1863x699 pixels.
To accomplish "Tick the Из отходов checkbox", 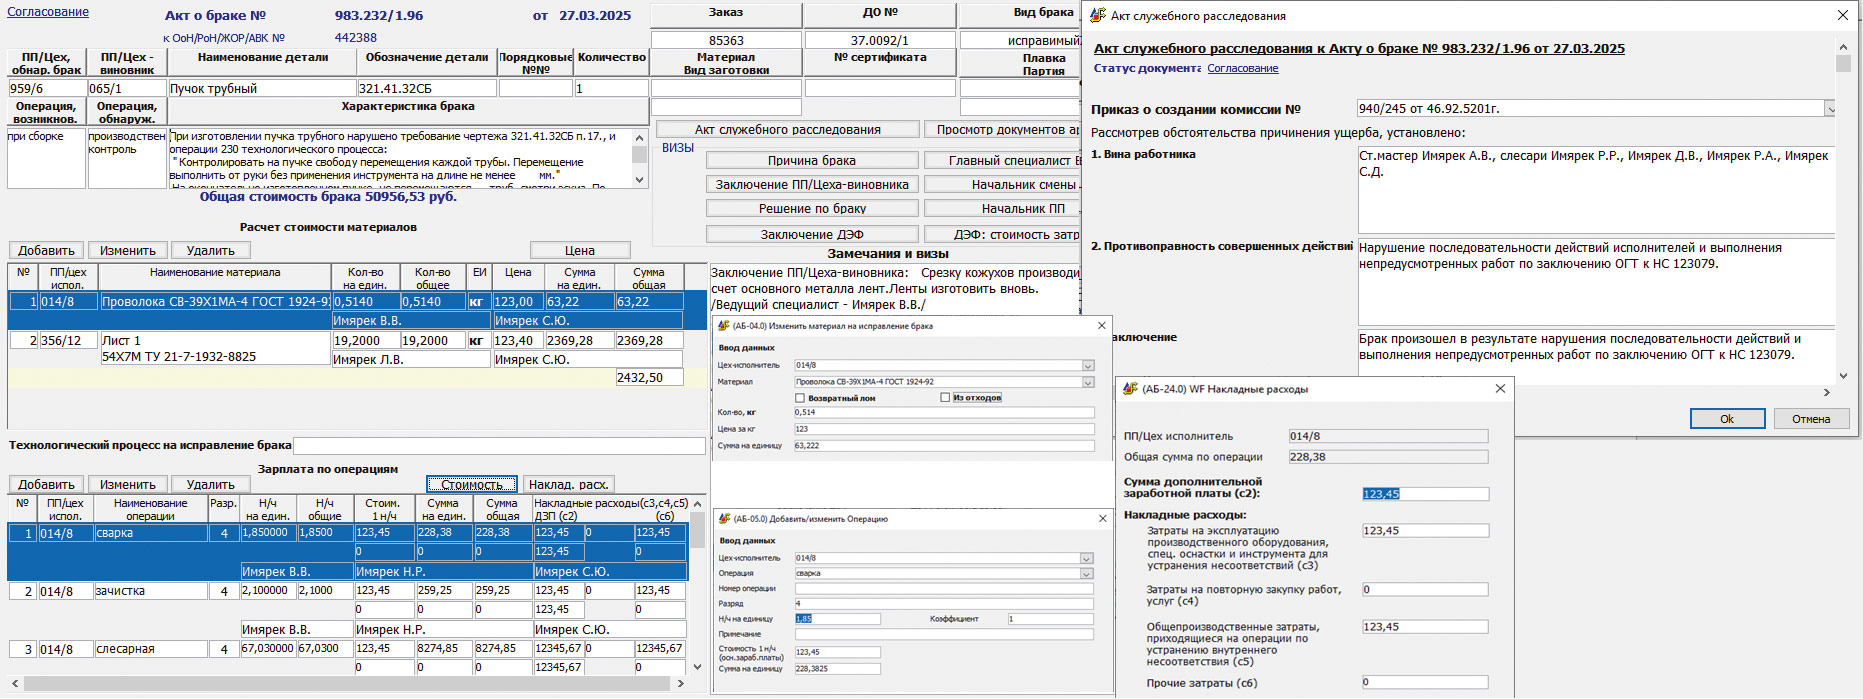I will coord(945,398).
